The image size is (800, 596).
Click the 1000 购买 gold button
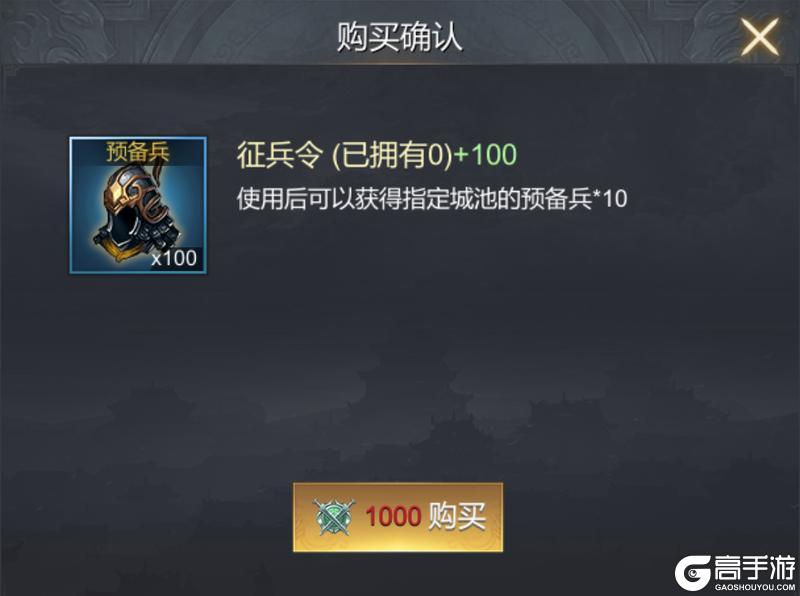[398, 517]
